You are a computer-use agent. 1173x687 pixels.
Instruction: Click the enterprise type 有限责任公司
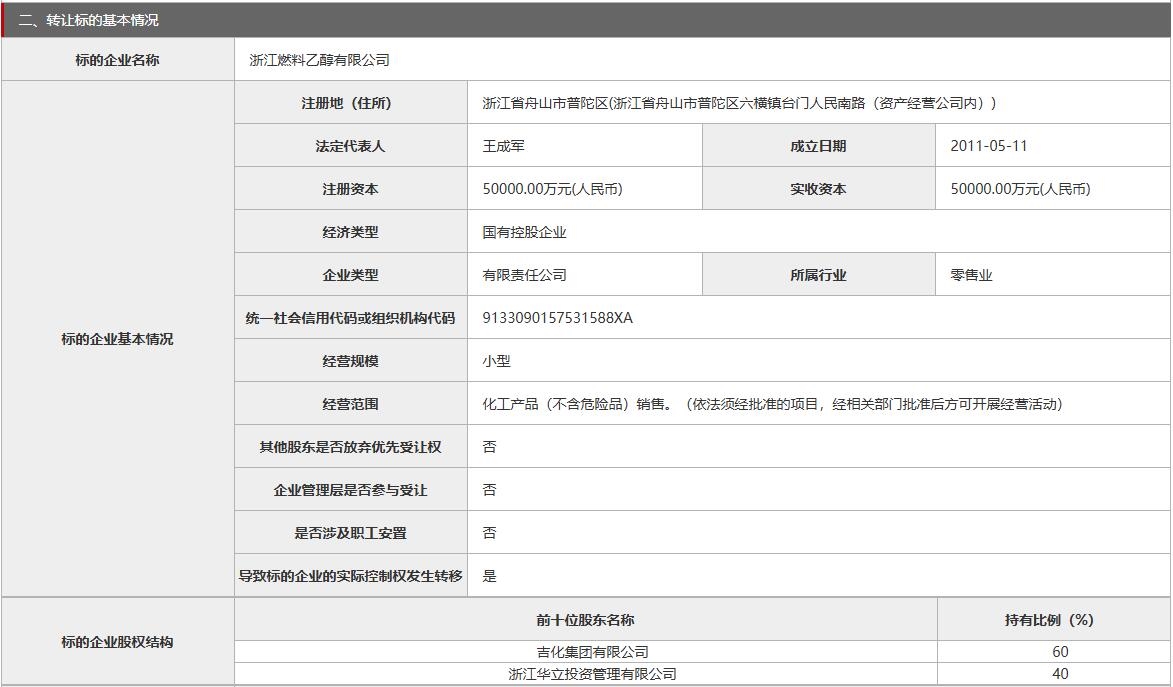516,274
